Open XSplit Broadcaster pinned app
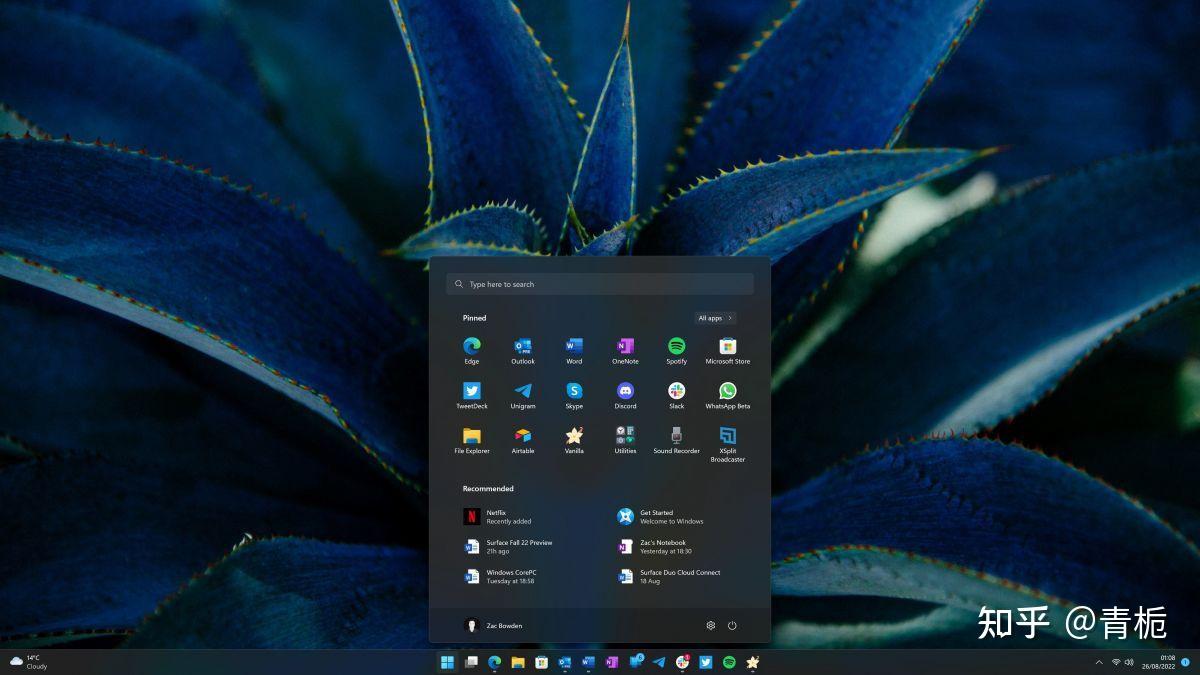Image resolution: width=1200 pixels, height=675 pixels. (728, 444)
